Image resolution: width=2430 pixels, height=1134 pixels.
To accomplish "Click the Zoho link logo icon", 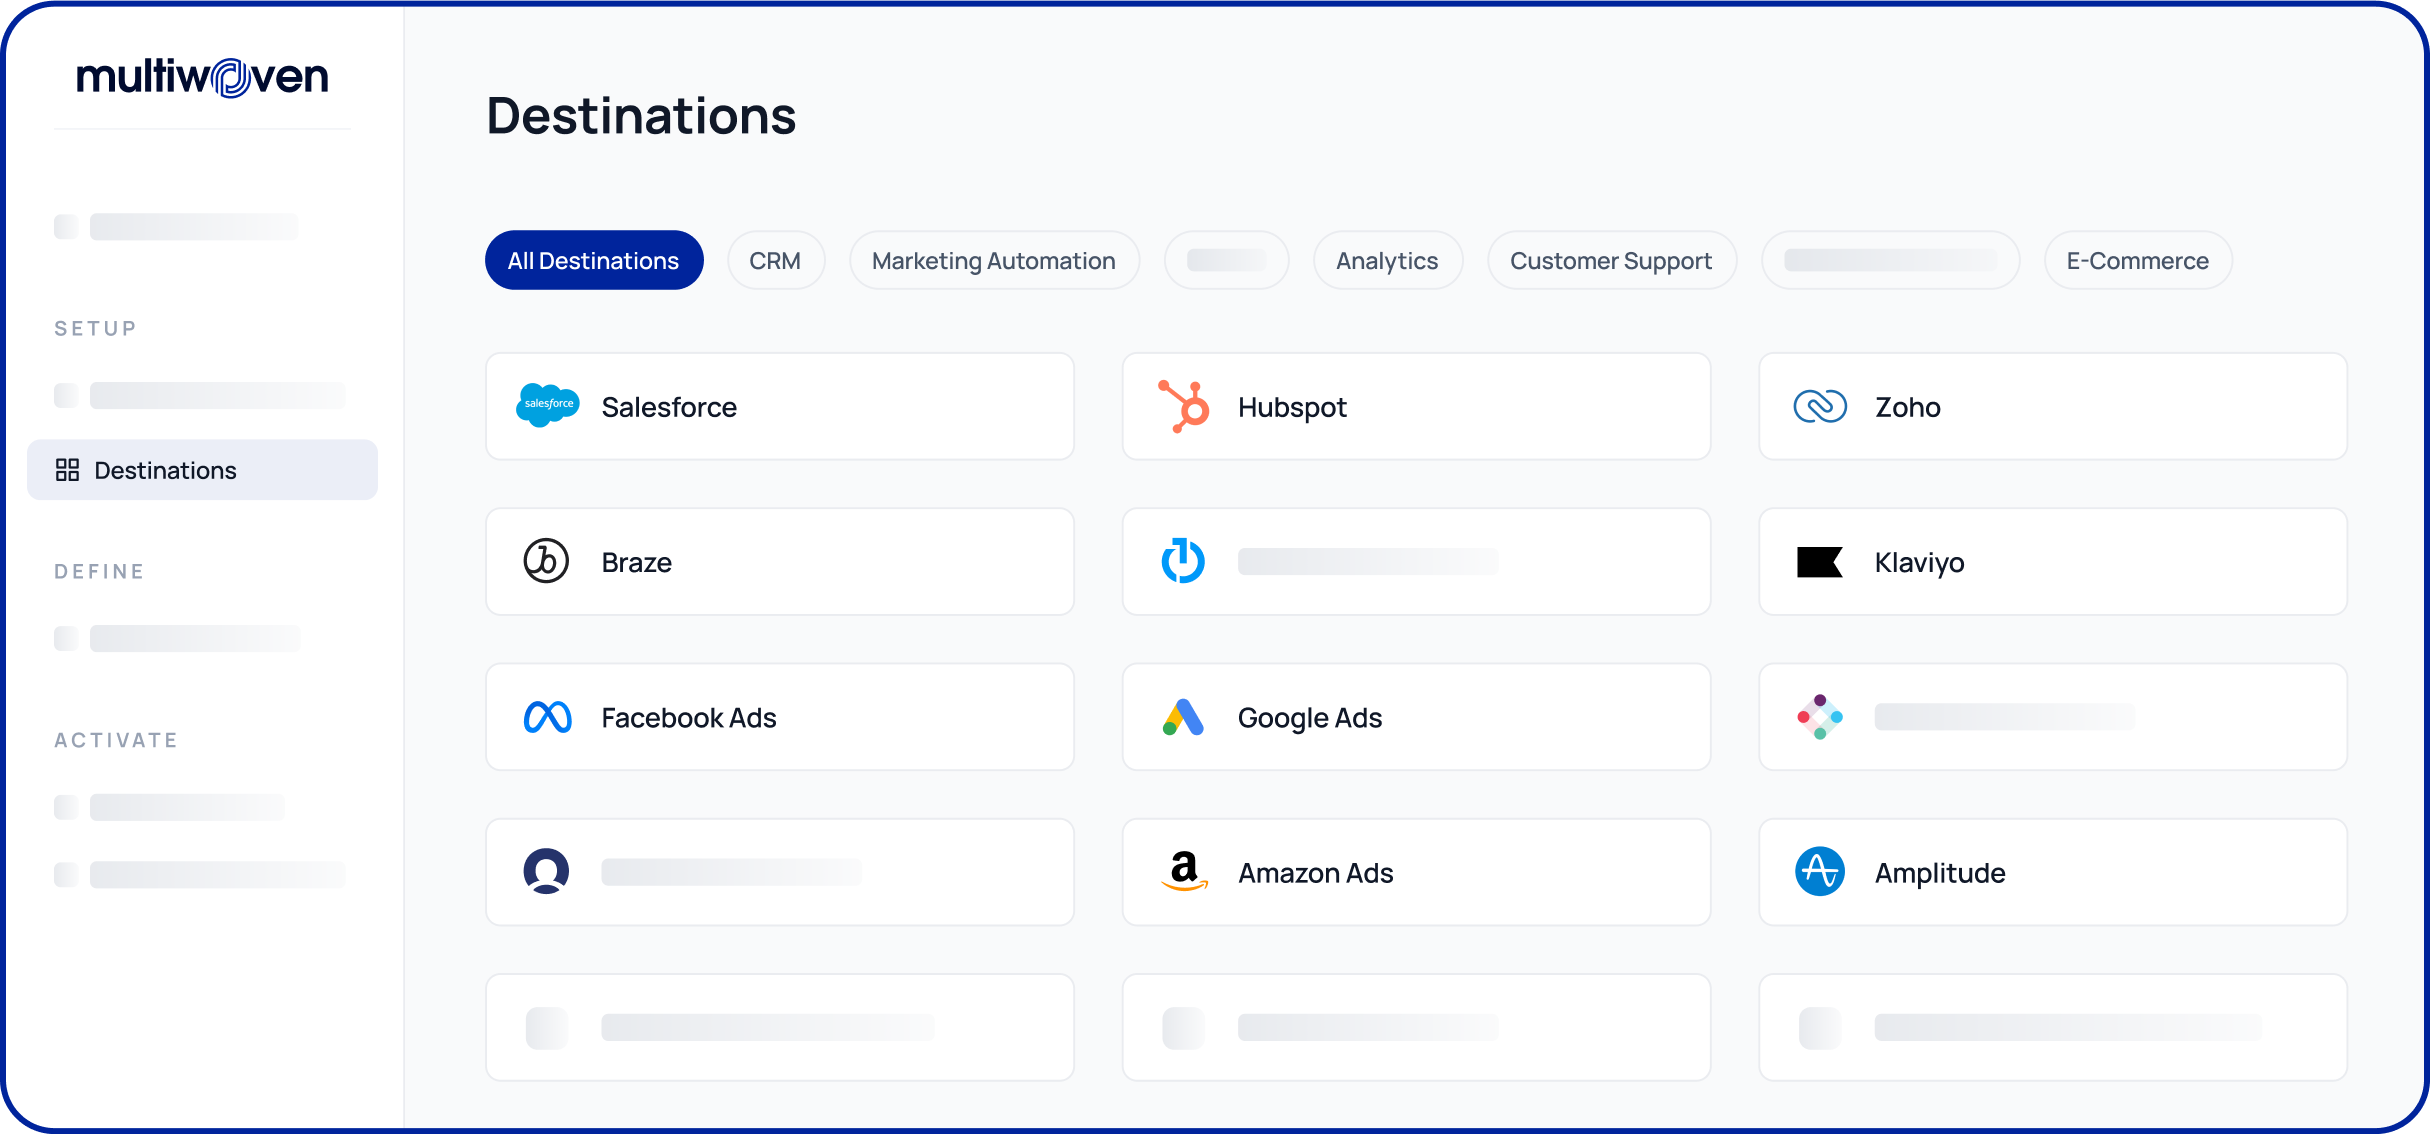I will [x=1820, y=406].
